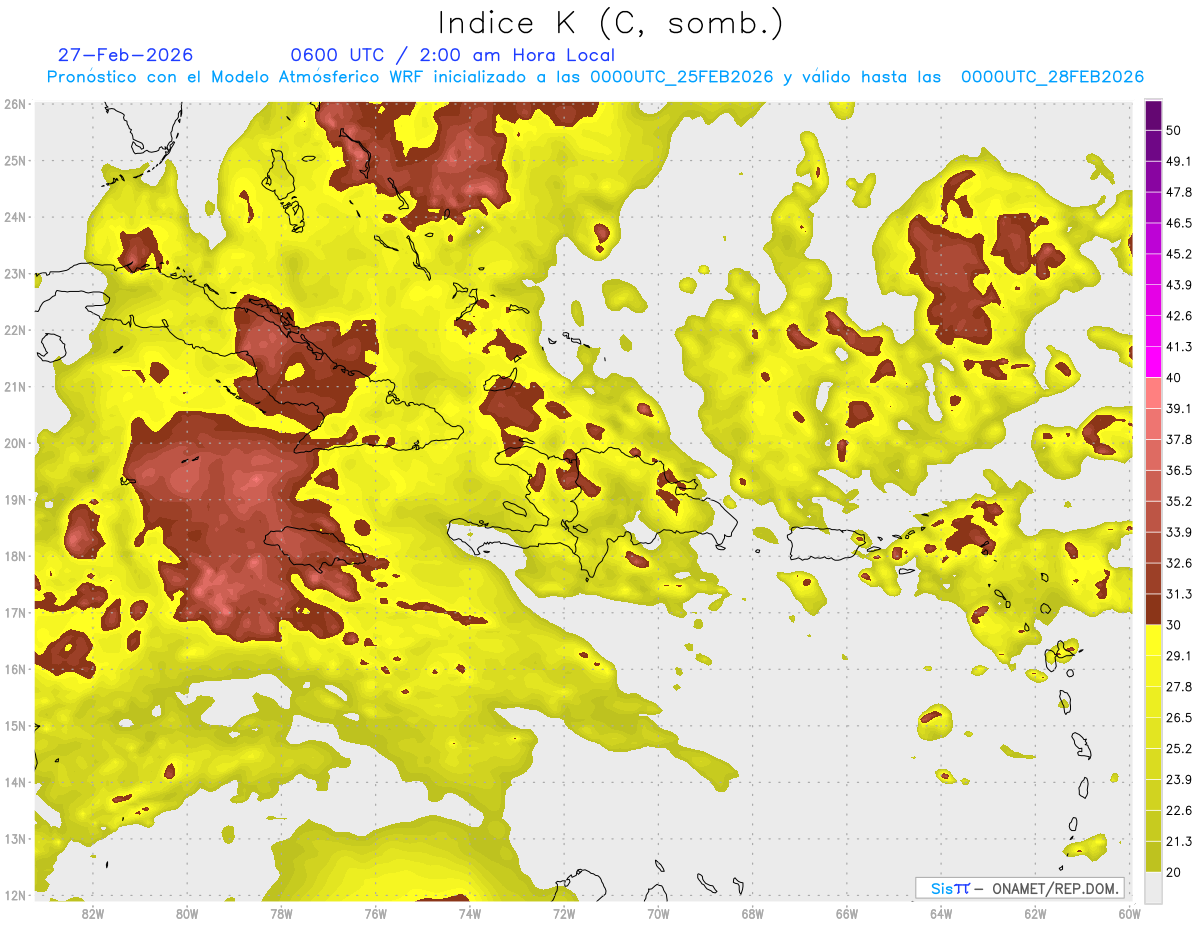Click the colorbar value 23.9
This screenshot has height=927, width=1200.
point(1178,780)
